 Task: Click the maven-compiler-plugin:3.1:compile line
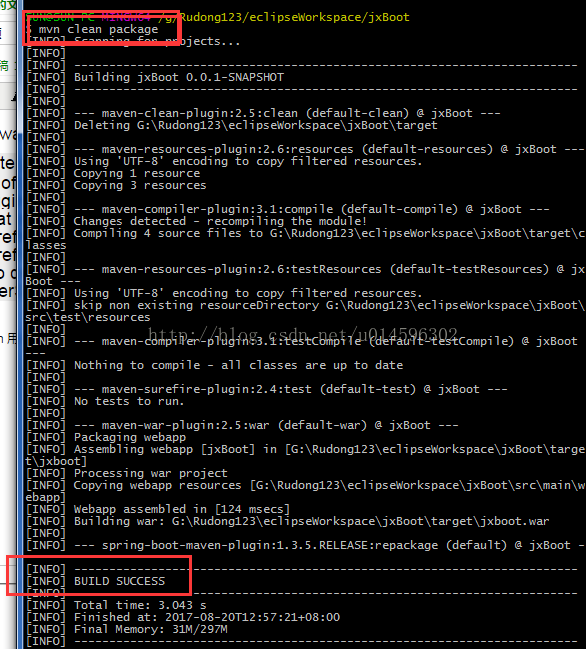click(x=288, y=209)
